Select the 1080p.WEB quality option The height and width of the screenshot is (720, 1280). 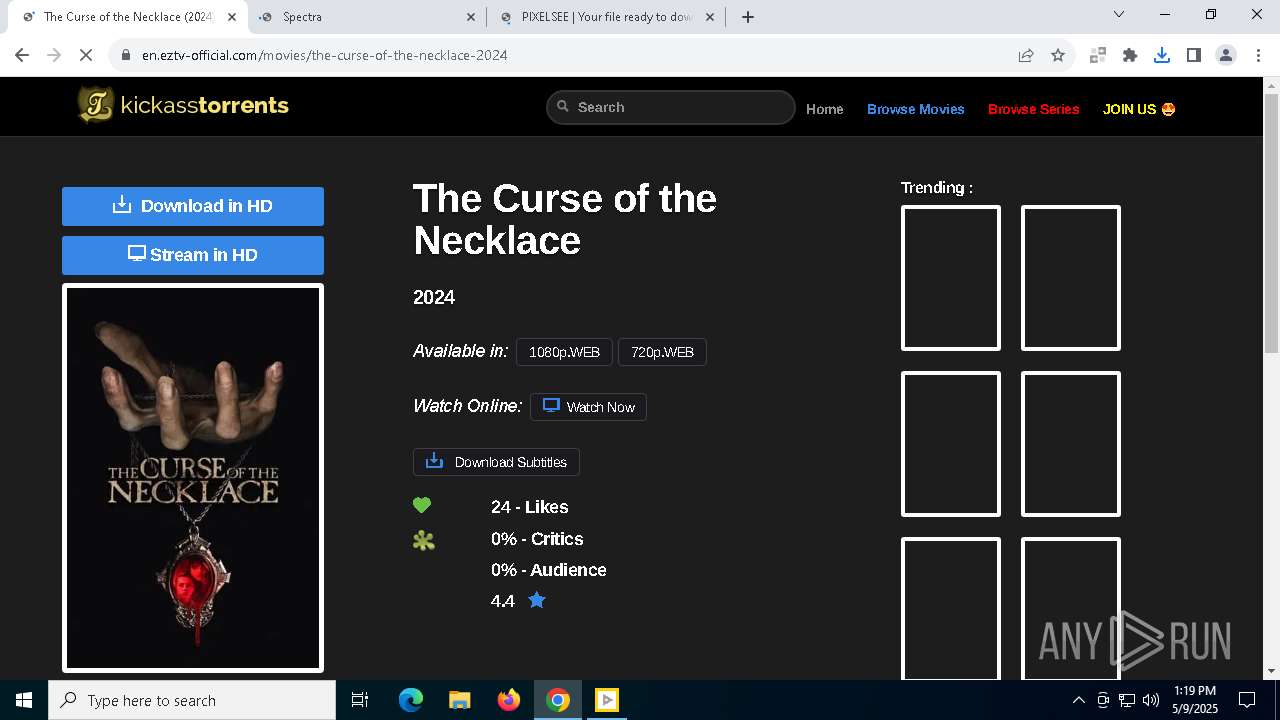click(564, 352)
